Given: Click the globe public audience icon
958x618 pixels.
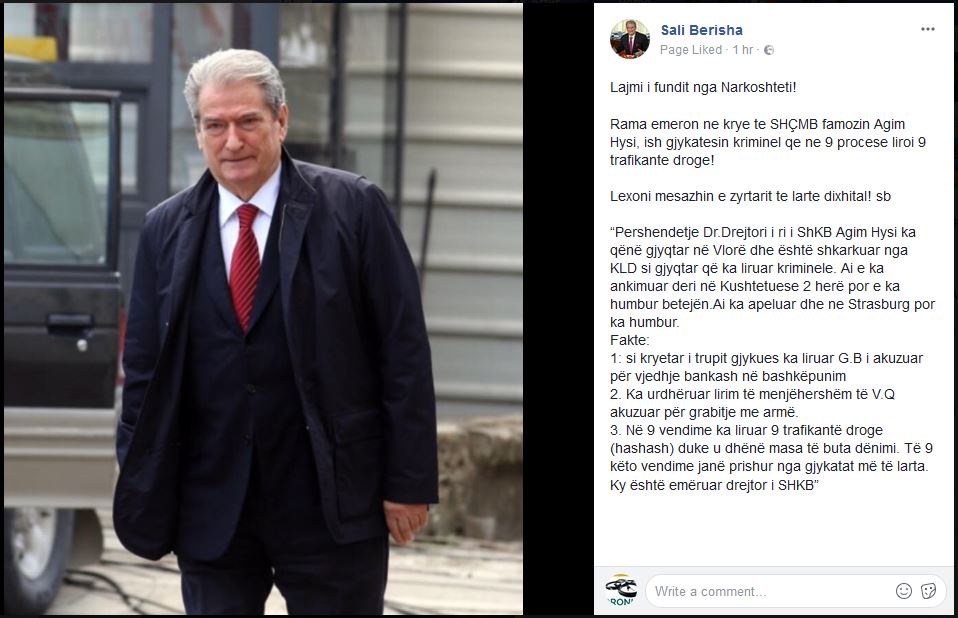Looking at the screenshot, I should [x=769, y=50].
